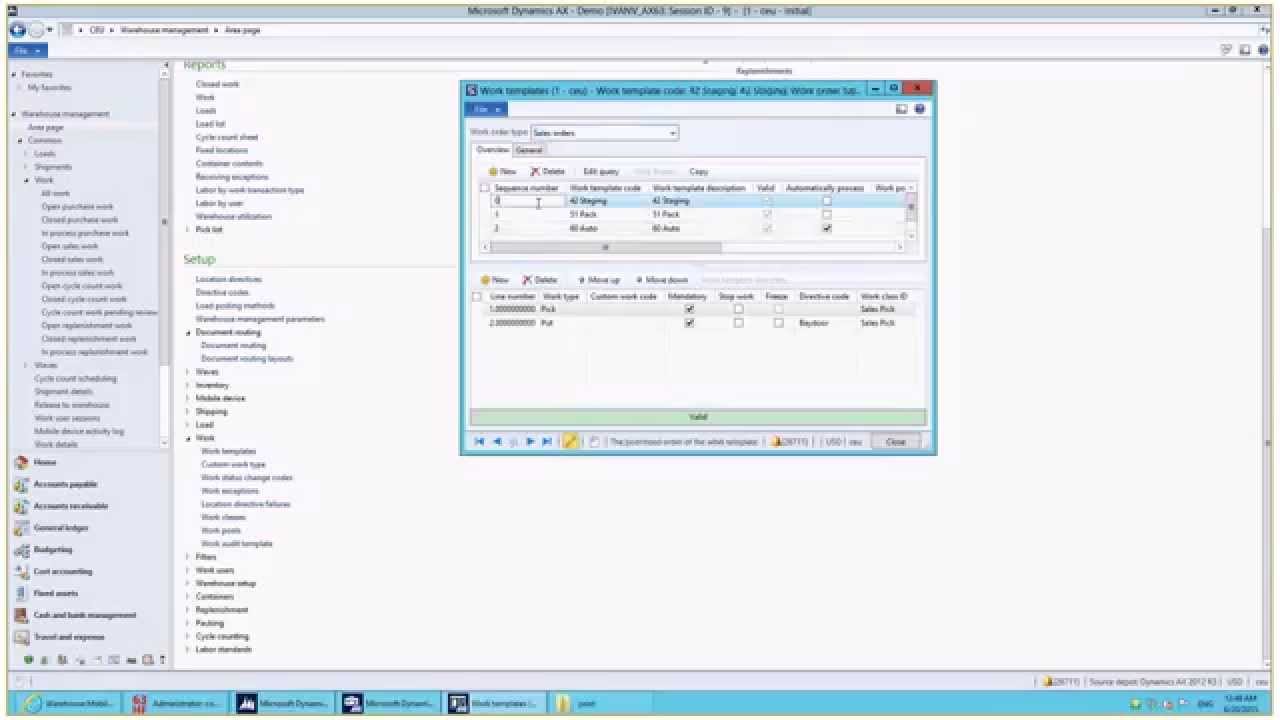
Task: Open the Accounts payable module
Action: coord(65,484)
